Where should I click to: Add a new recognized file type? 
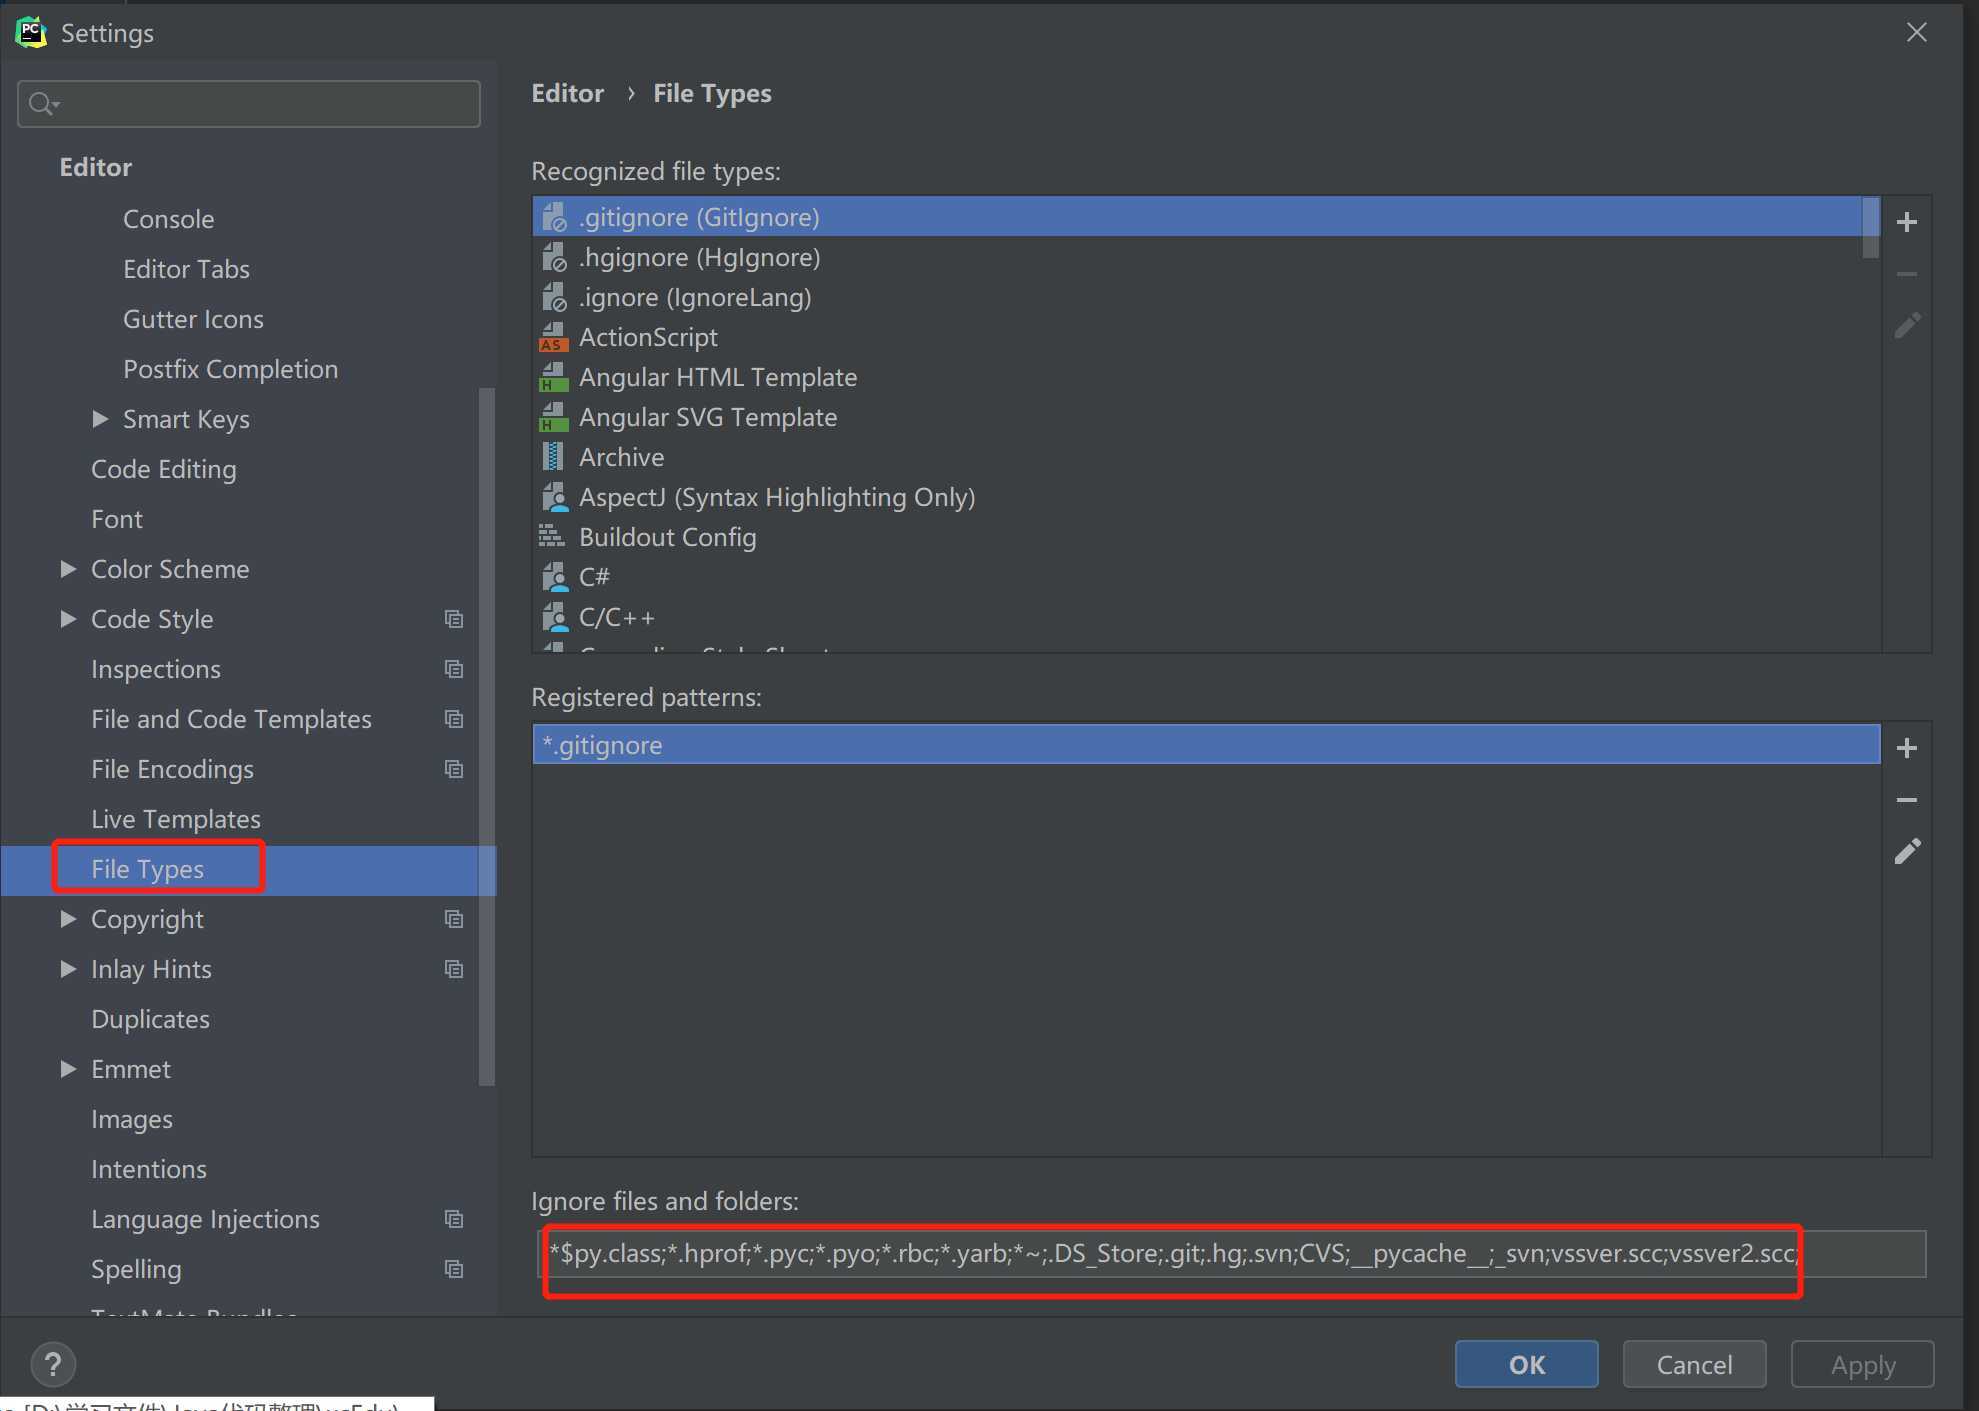coord(1906,222)
